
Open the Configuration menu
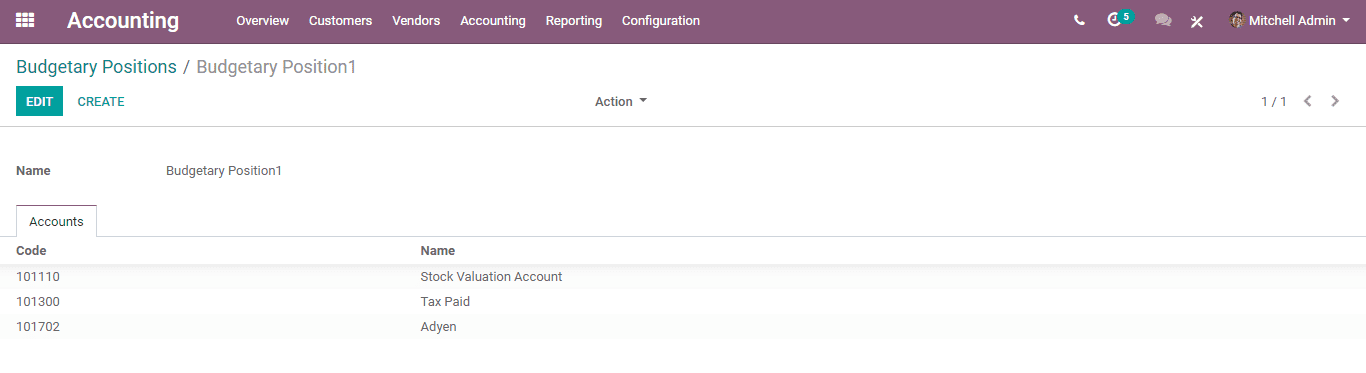(x=661, y=20)
